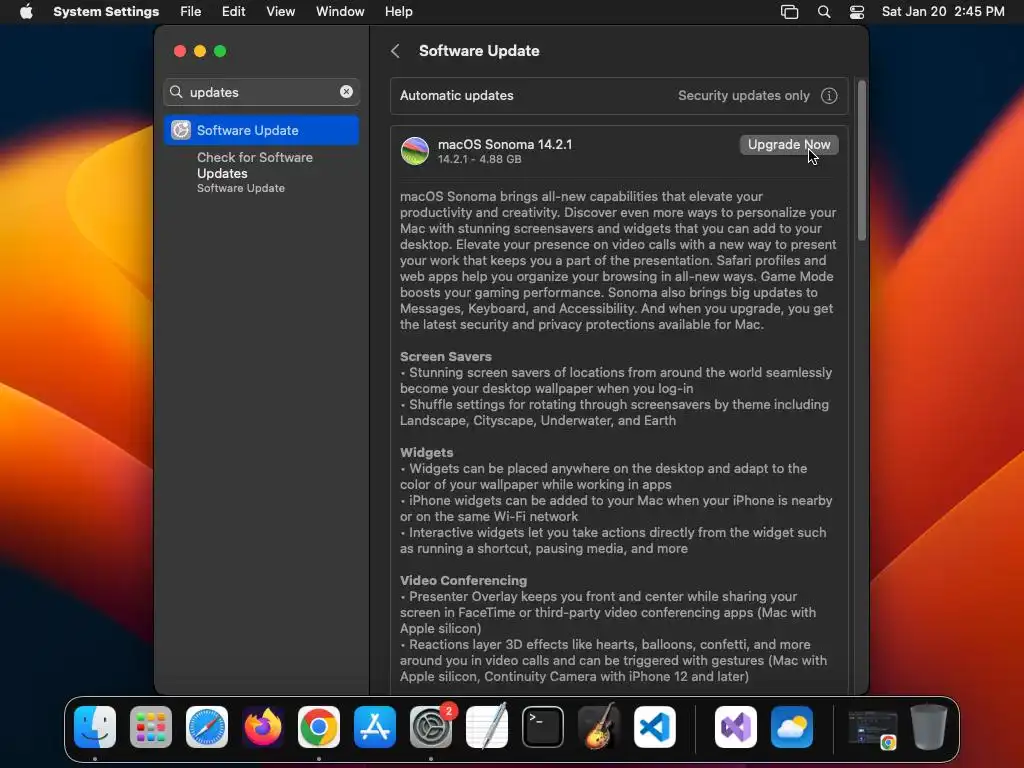Screen dimensions: 1024x768
Task: Select Software Update in sidebar
Action: point(261,130)
